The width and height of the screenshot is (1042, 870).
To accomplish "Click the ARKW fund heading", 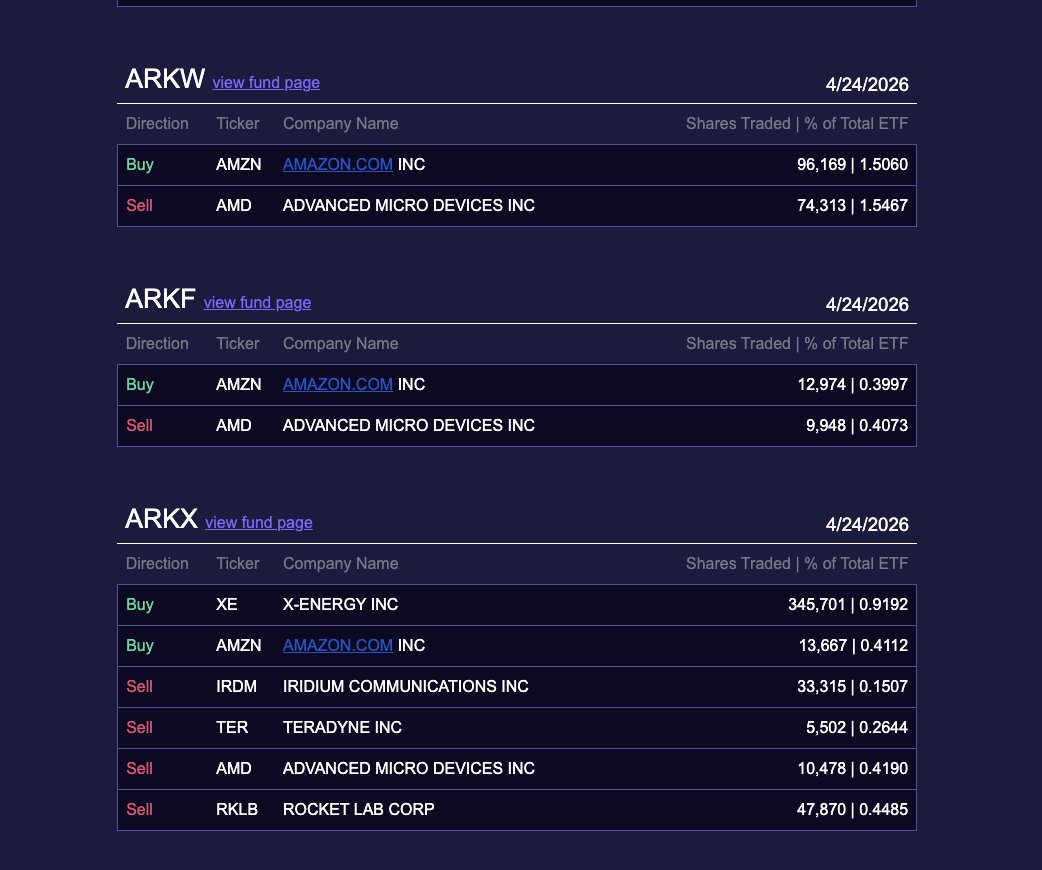I will pos(165,80).
